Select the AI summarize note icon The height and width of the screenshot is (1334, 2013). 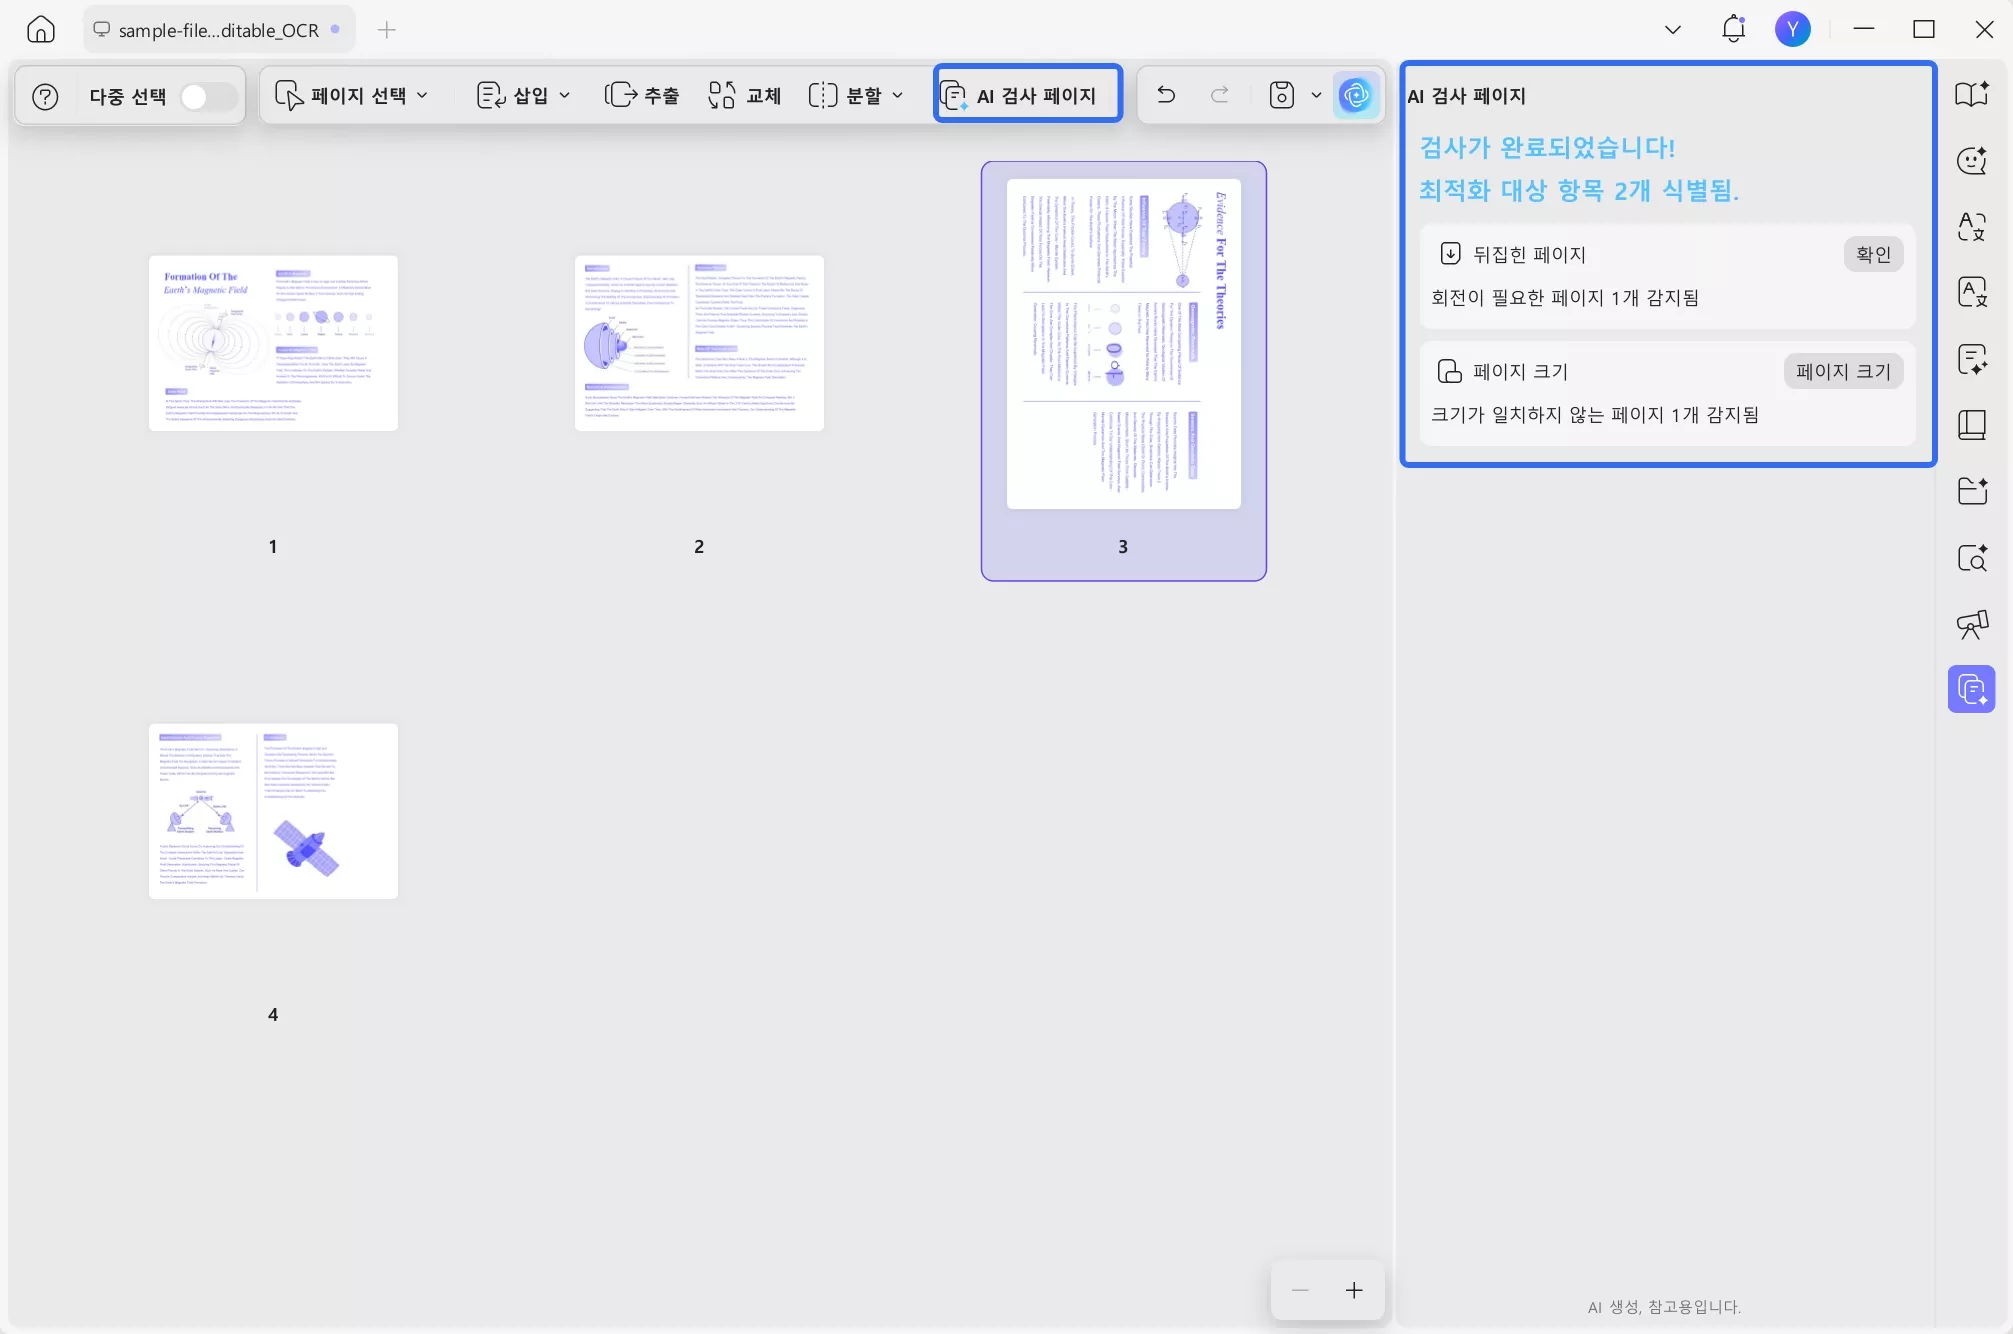click(1972, 359)
